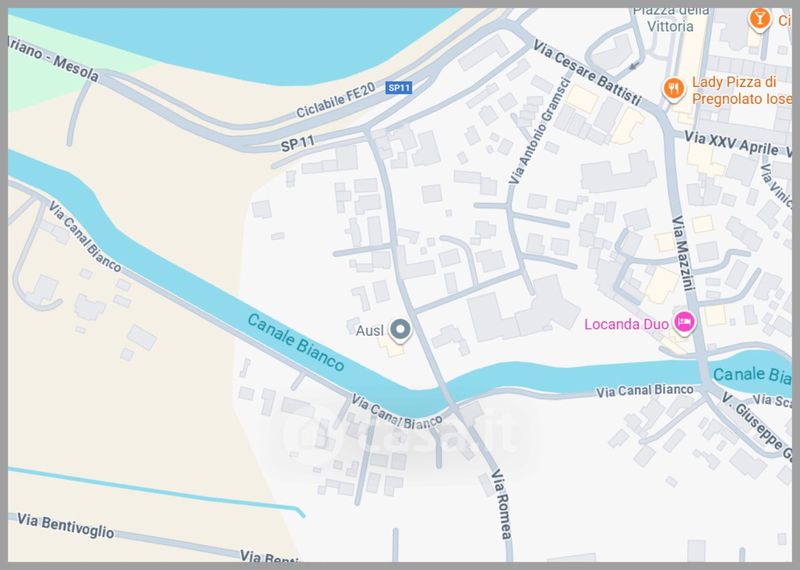The image size is (800, 570).
Task: Click the Canale Bianco water label at center
Action: click(x=296, y=342)
